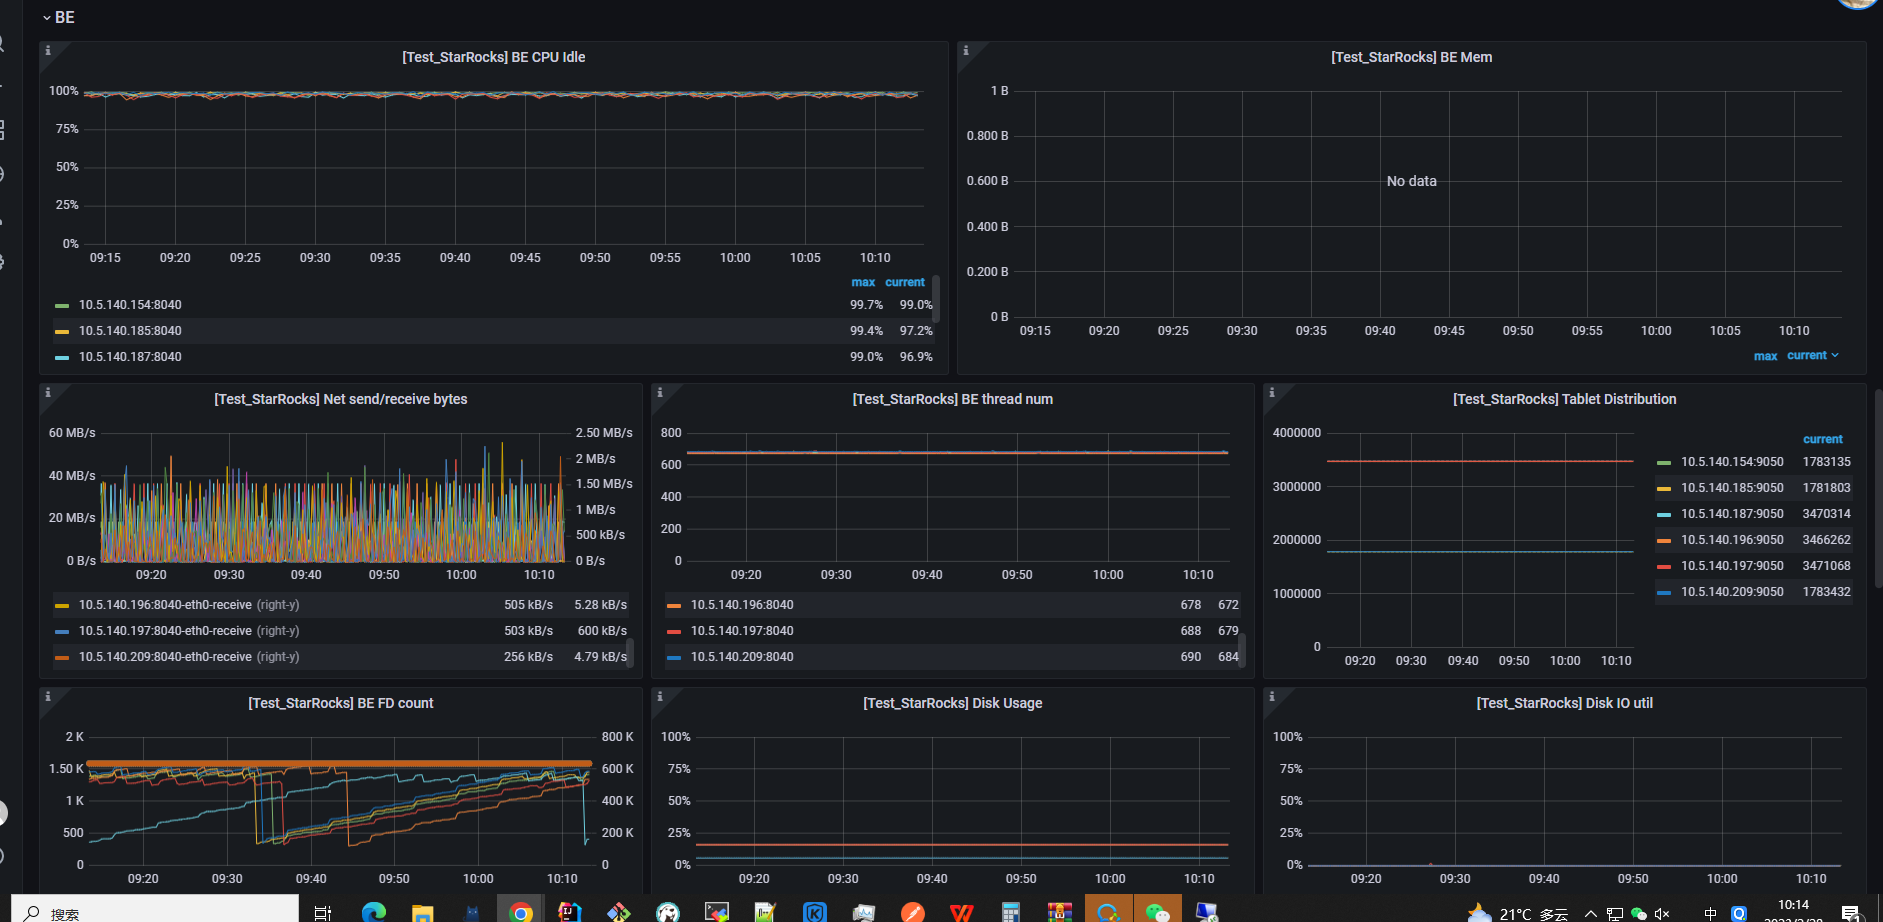Open IntelliJ IDEA from the taskbar
Image resolution: width=1883 pixels, height=922 pixels.
coord(569,912)
